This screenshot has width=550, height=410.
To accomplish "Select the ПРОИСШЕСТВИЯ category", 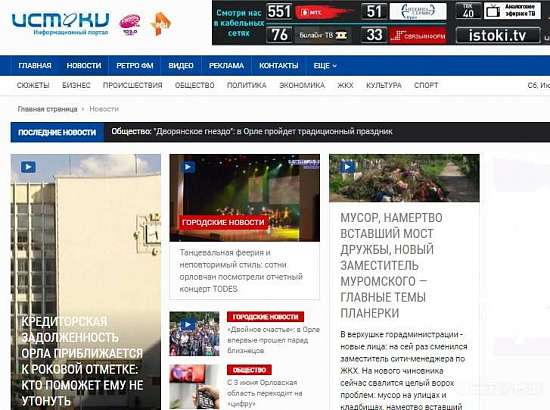I will pyautogui.click(x=132, y=85).
